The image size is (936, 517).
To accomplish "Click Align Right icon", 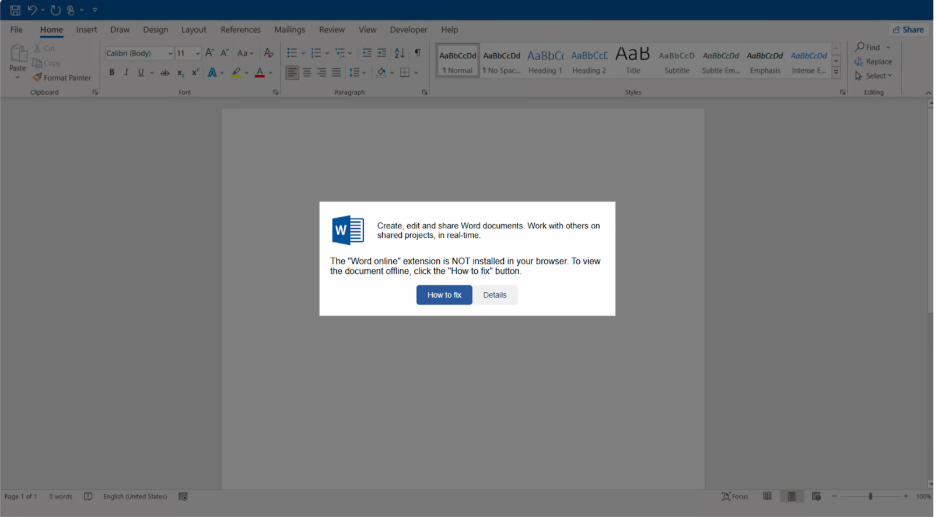I will (x=322, y=73).
